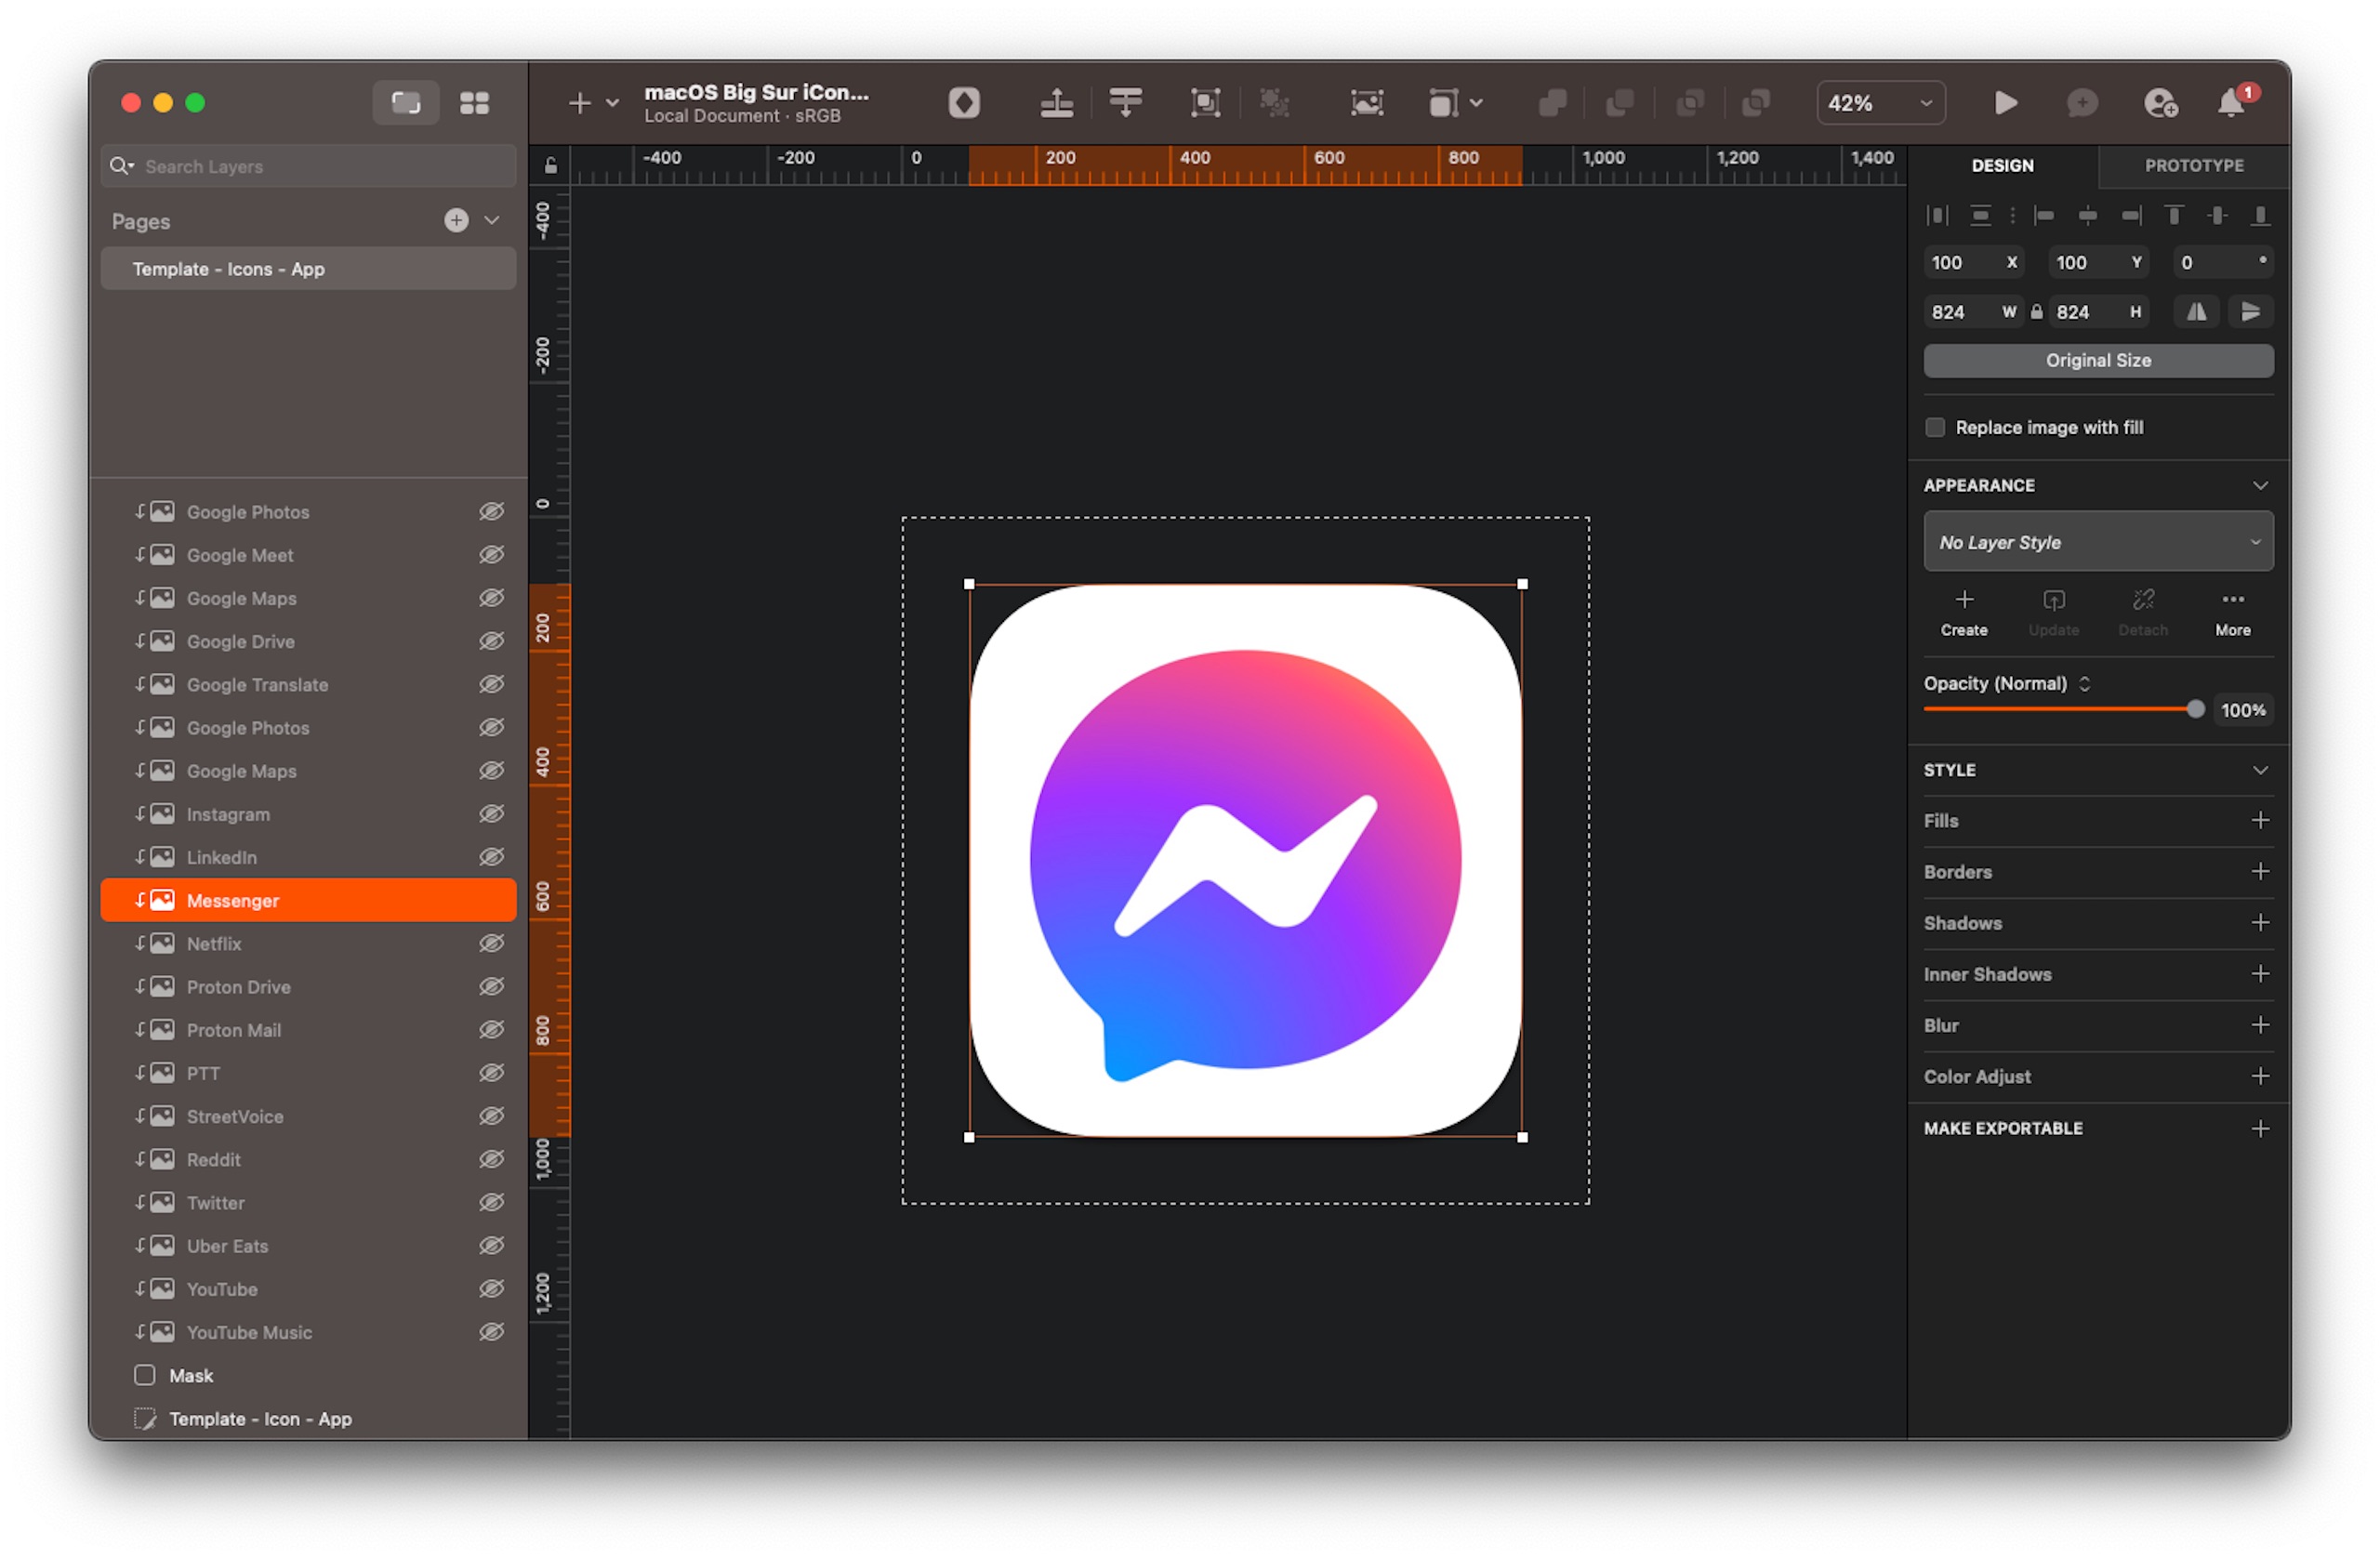Collapse Pages list chevron
The image size is (2380, 1558).
tap(492, 221)
